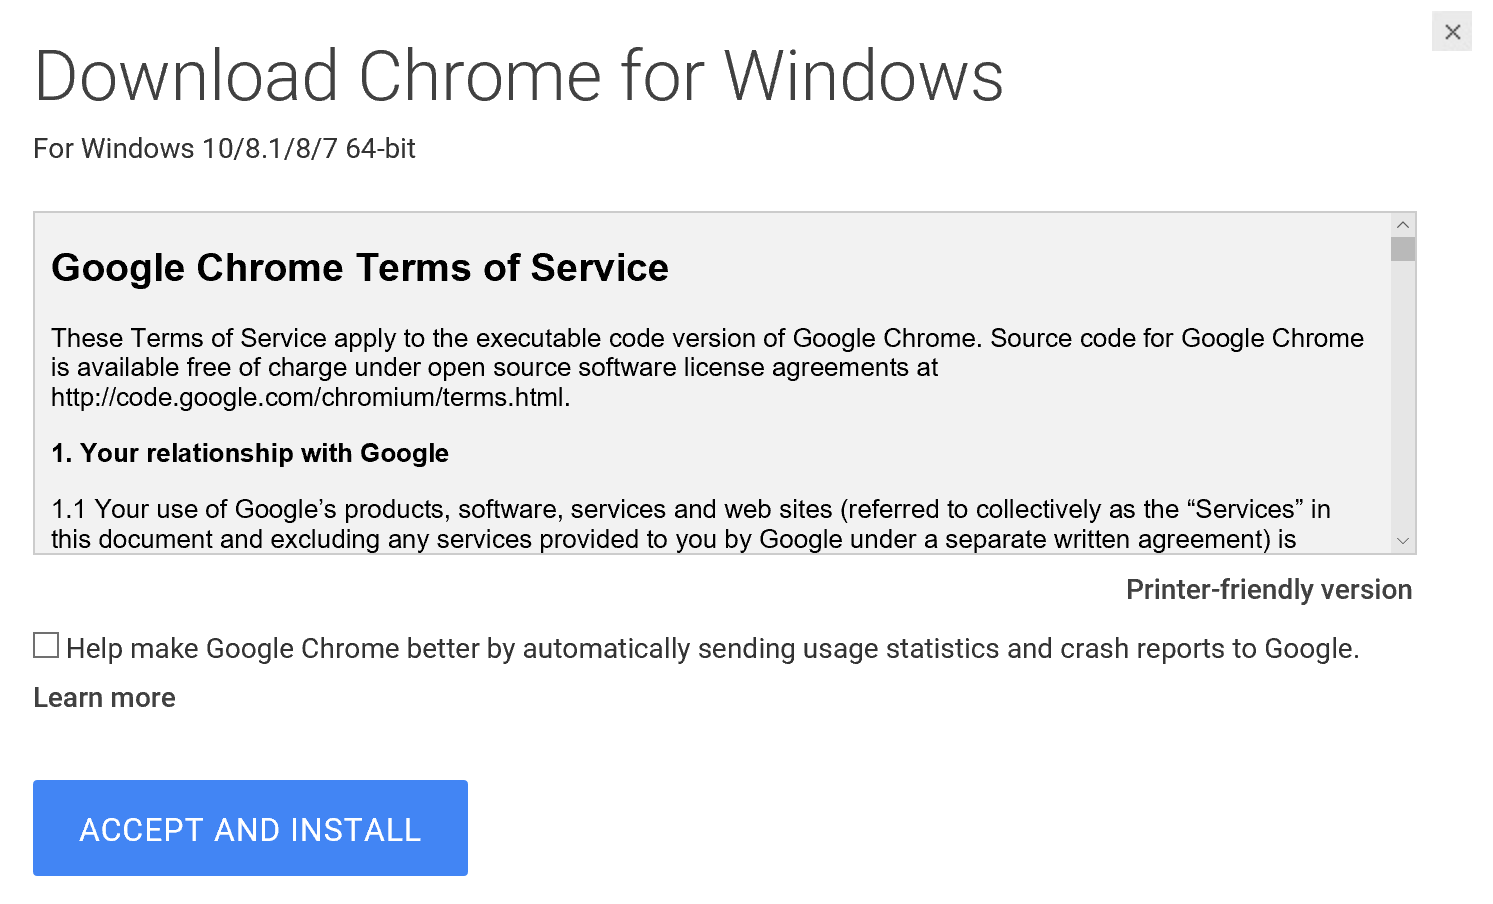Click the 'Google Chrome Terms of Service' heading
This screenshot has height=904, width=1493.
[x=360, y=268]
